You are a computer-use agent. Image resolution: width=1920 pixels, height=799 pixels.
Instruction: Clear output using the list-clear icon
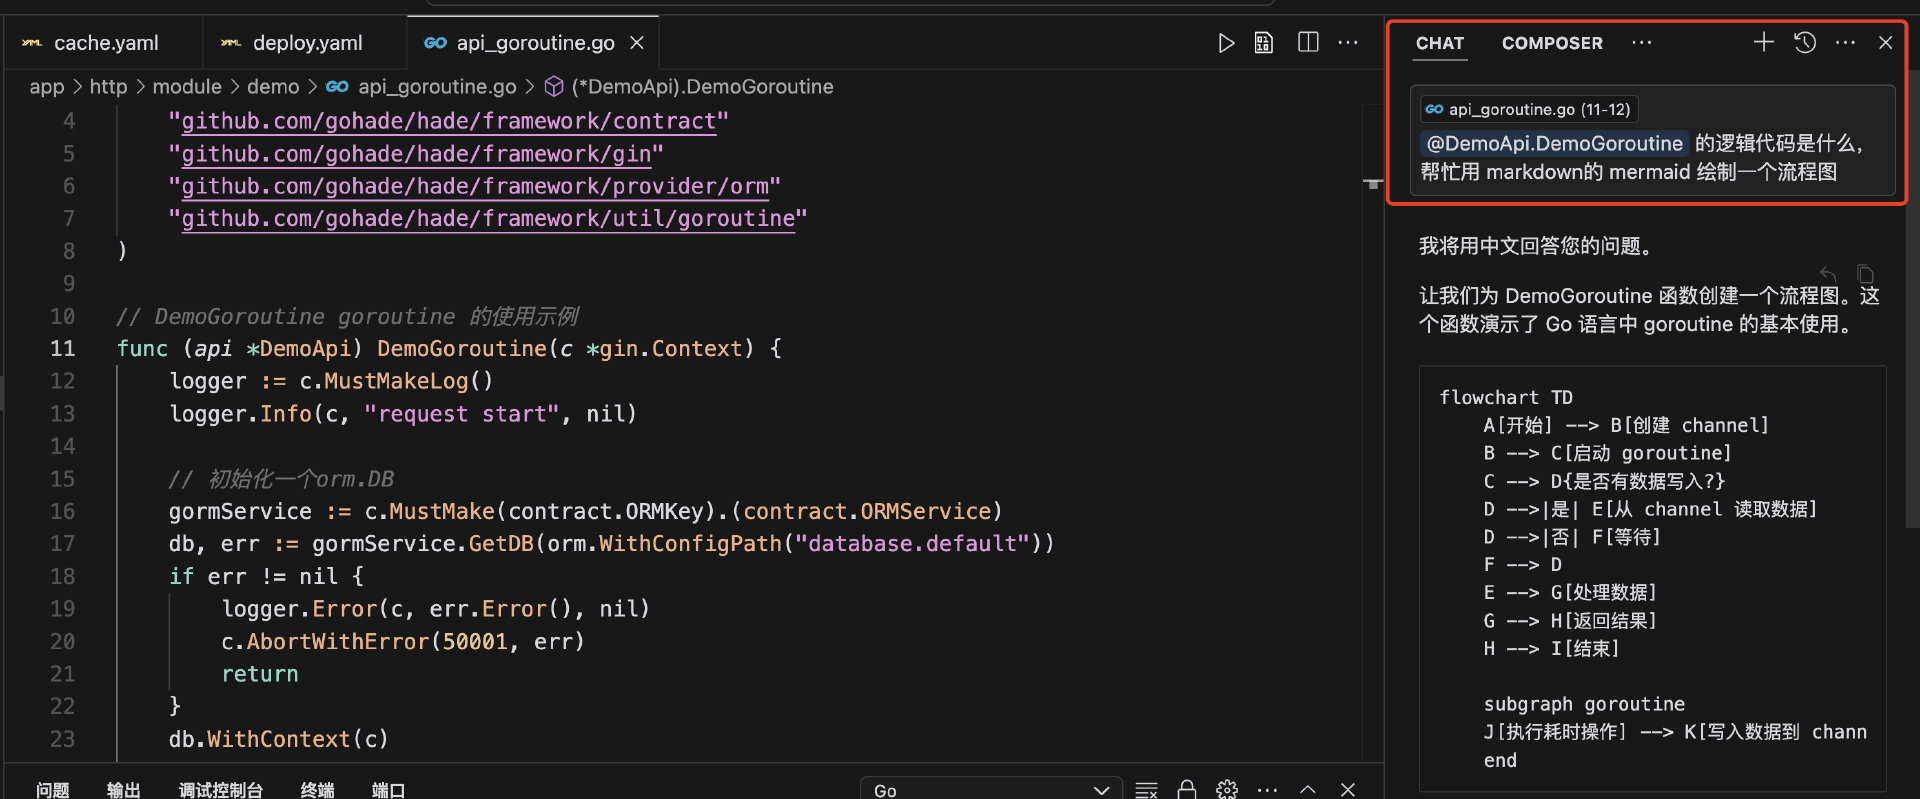1147,789
